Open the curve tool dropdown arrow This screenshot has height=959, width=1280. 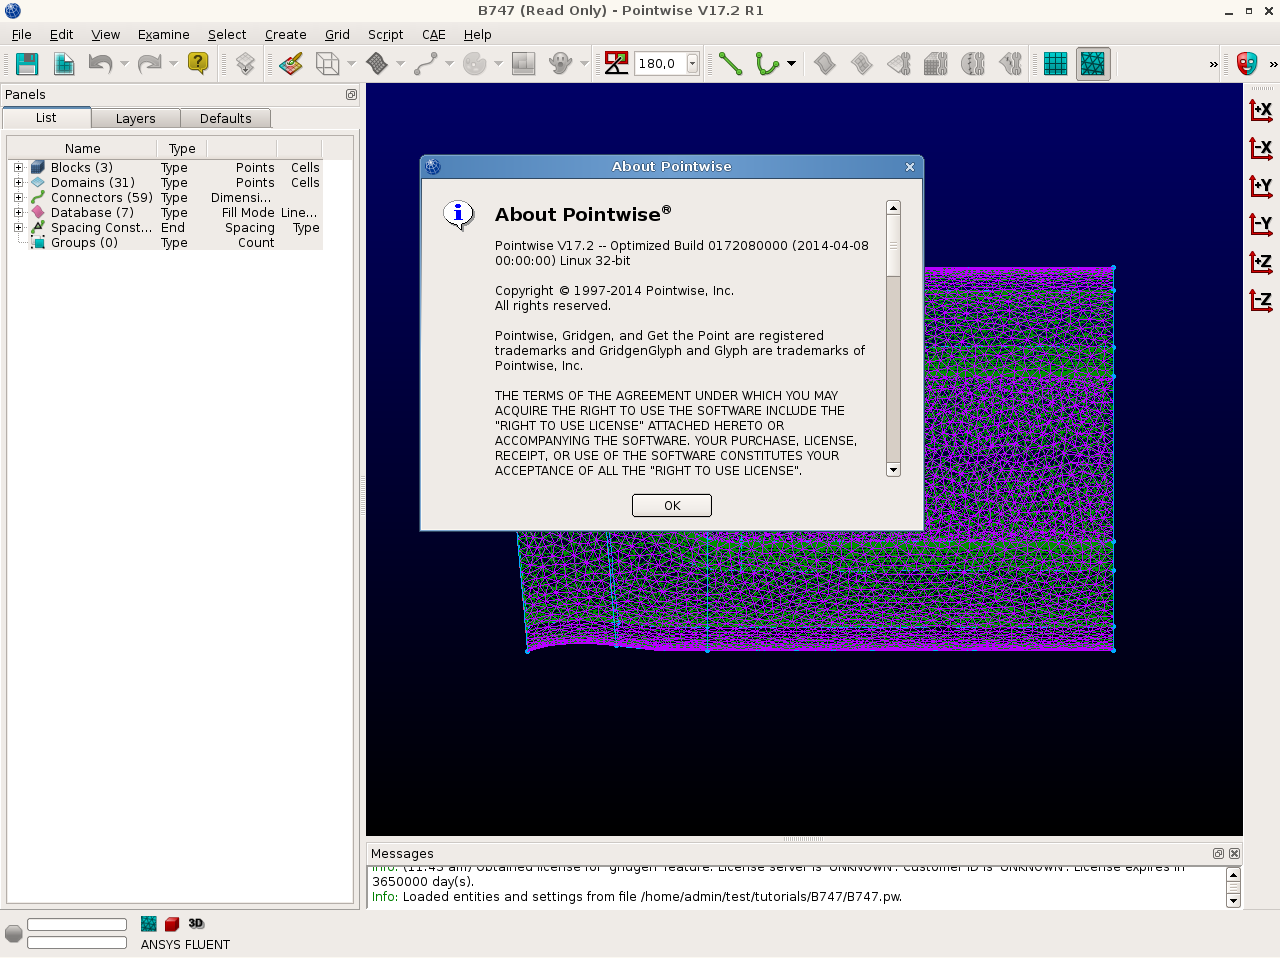(x=791, y=64)
